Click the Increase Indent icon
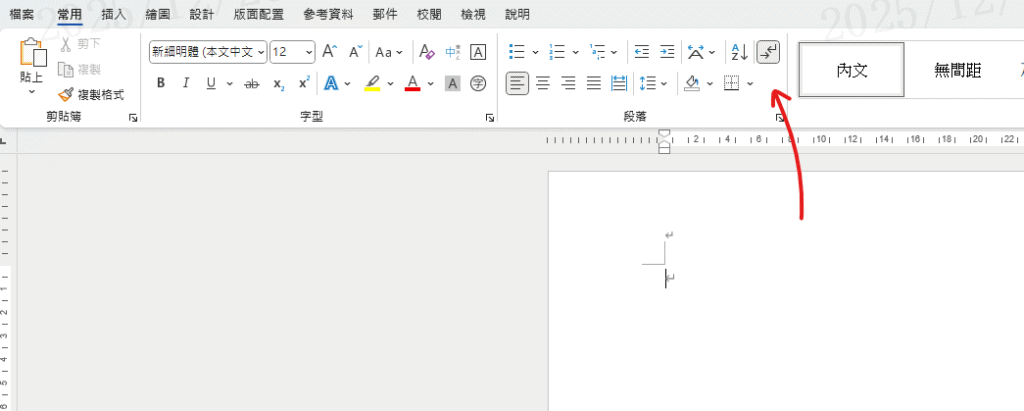This screenshot has width=1024, height=411. point(667,51)
